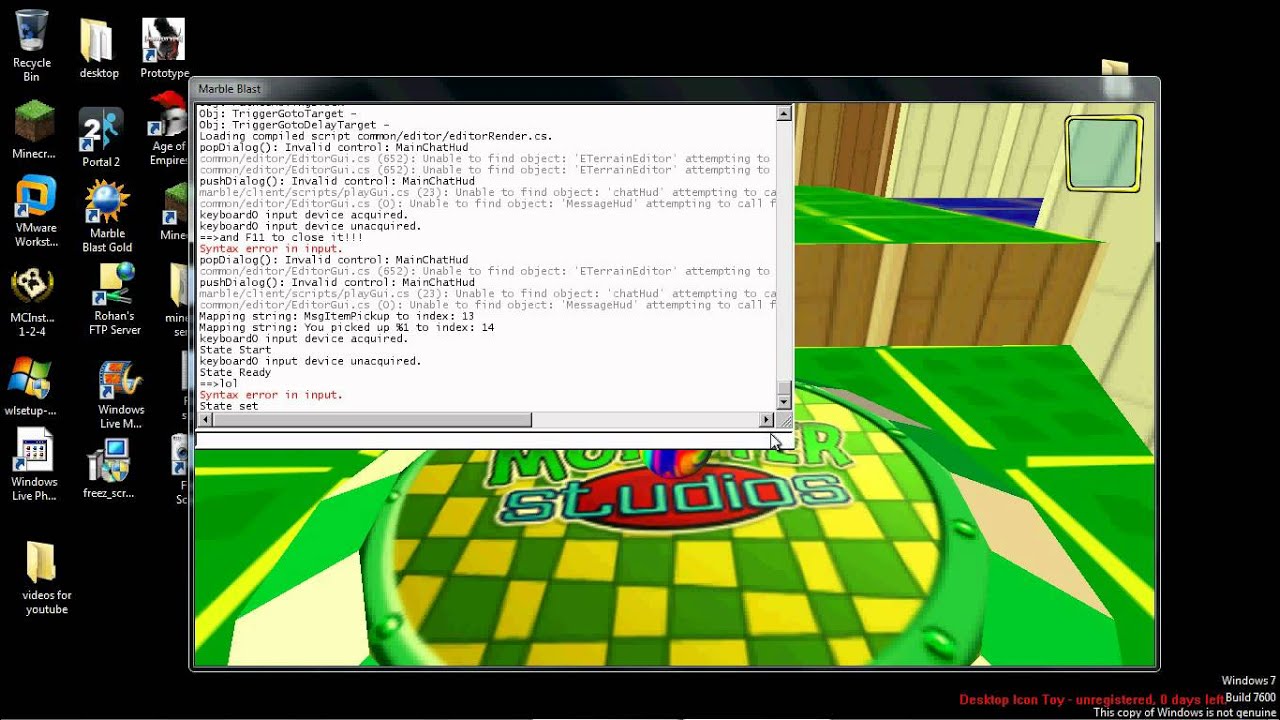
Task: Open the folder named desktop
Action: click(98, 48)
